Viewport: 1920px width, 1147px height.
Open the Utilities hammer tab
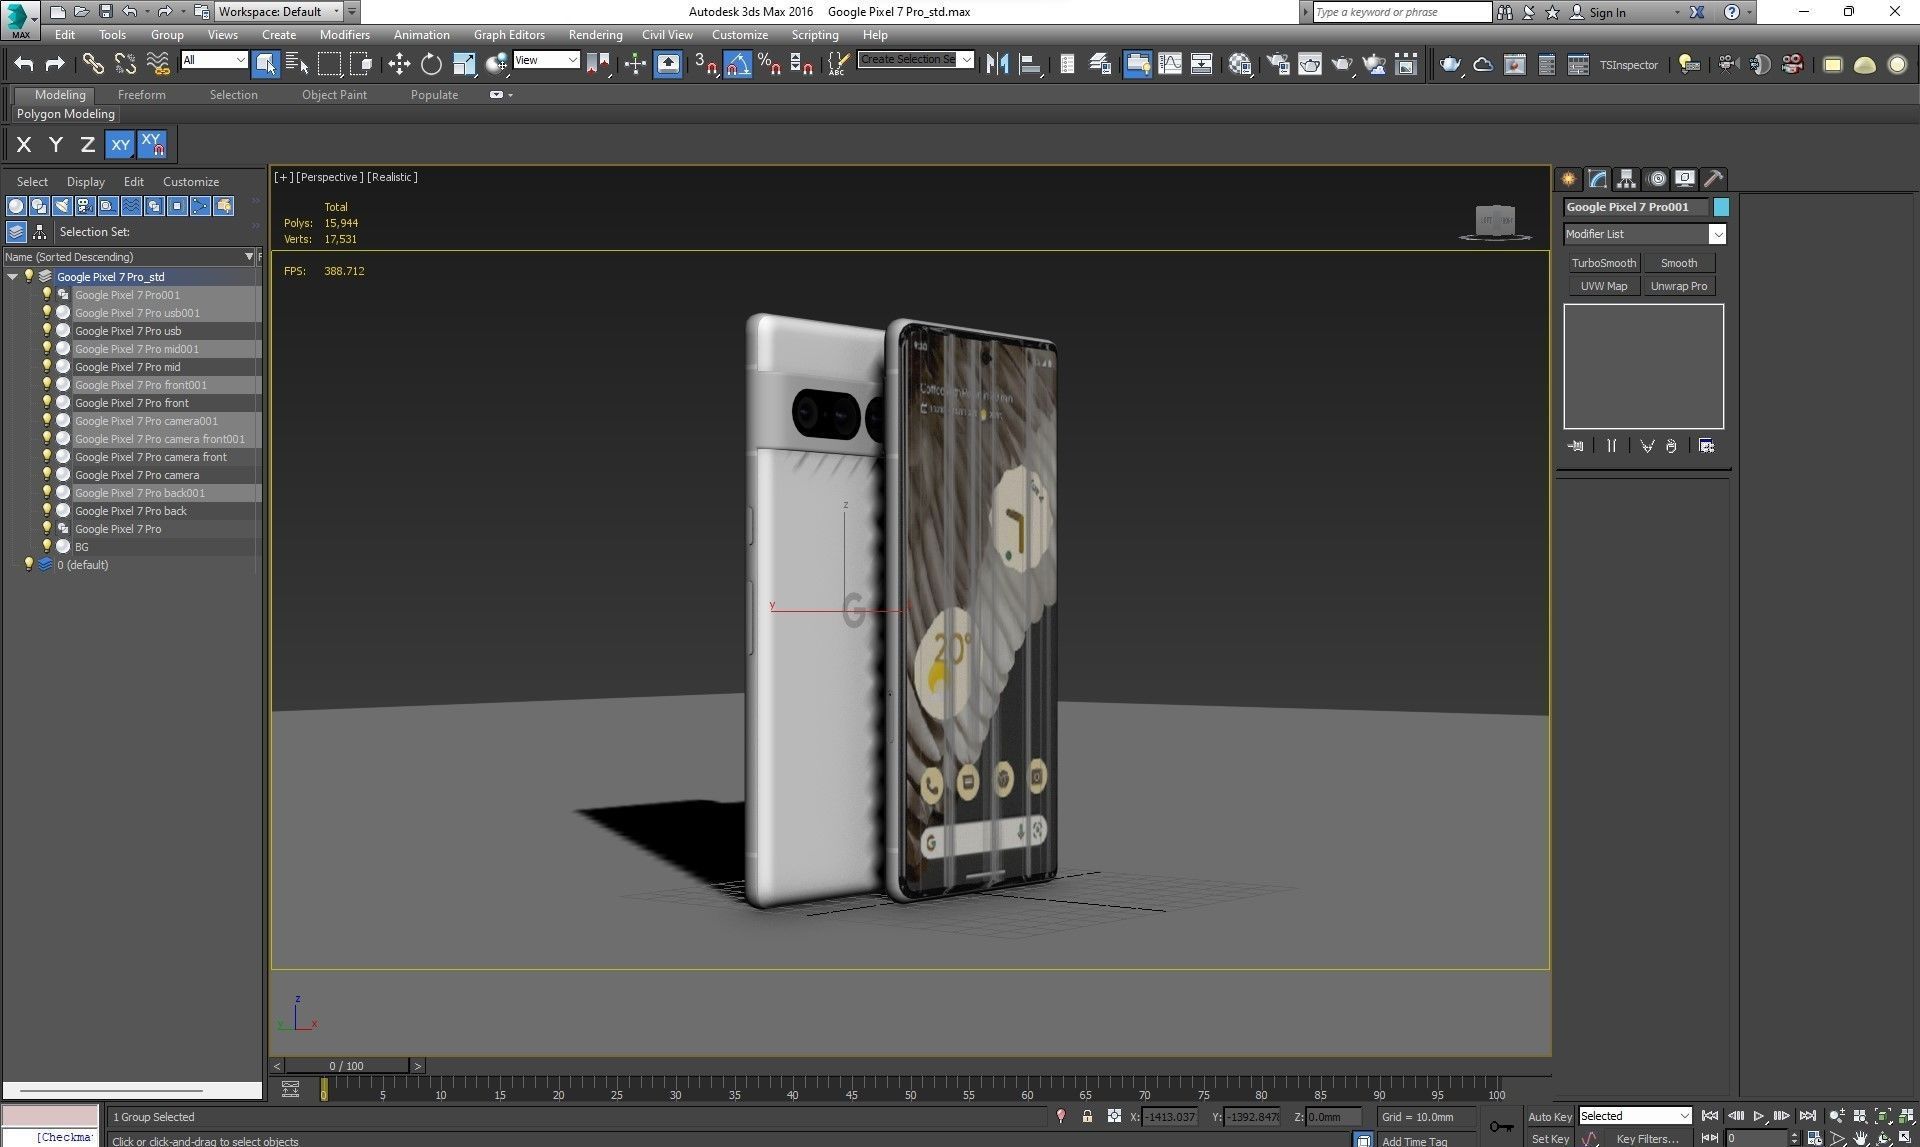click(1714, 179)
